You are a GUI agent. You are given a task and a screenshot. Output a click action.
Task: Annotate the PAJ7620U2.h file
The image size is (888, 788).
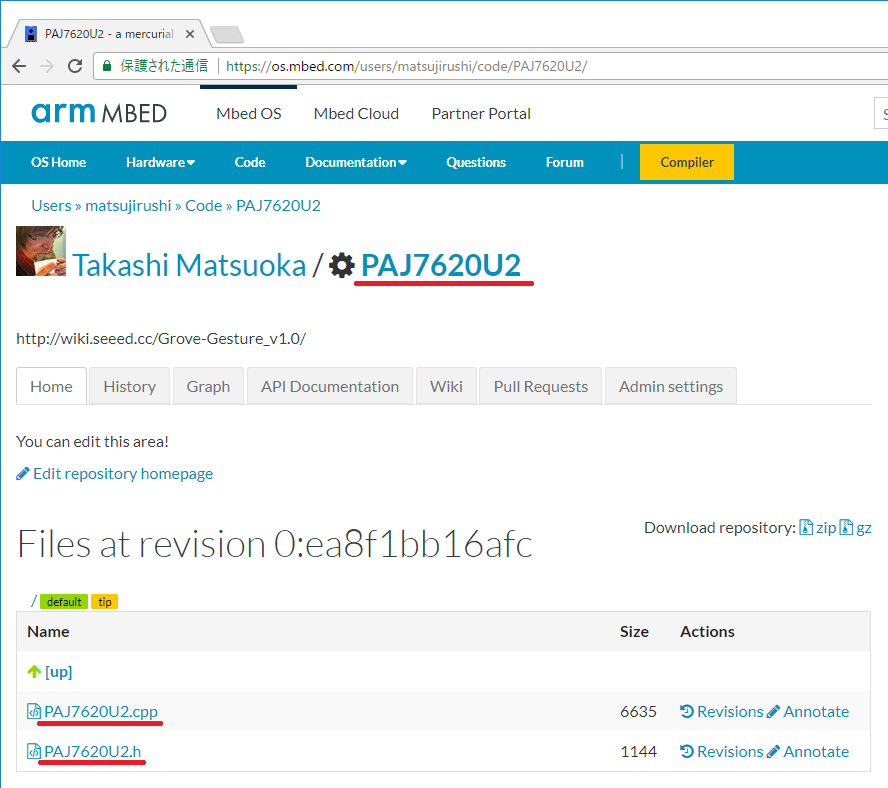pos(815,751)
